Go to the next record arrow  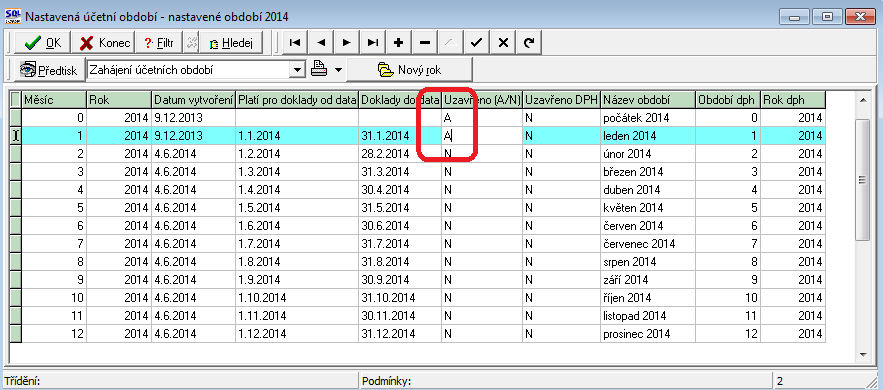click(x=346, y=43)
